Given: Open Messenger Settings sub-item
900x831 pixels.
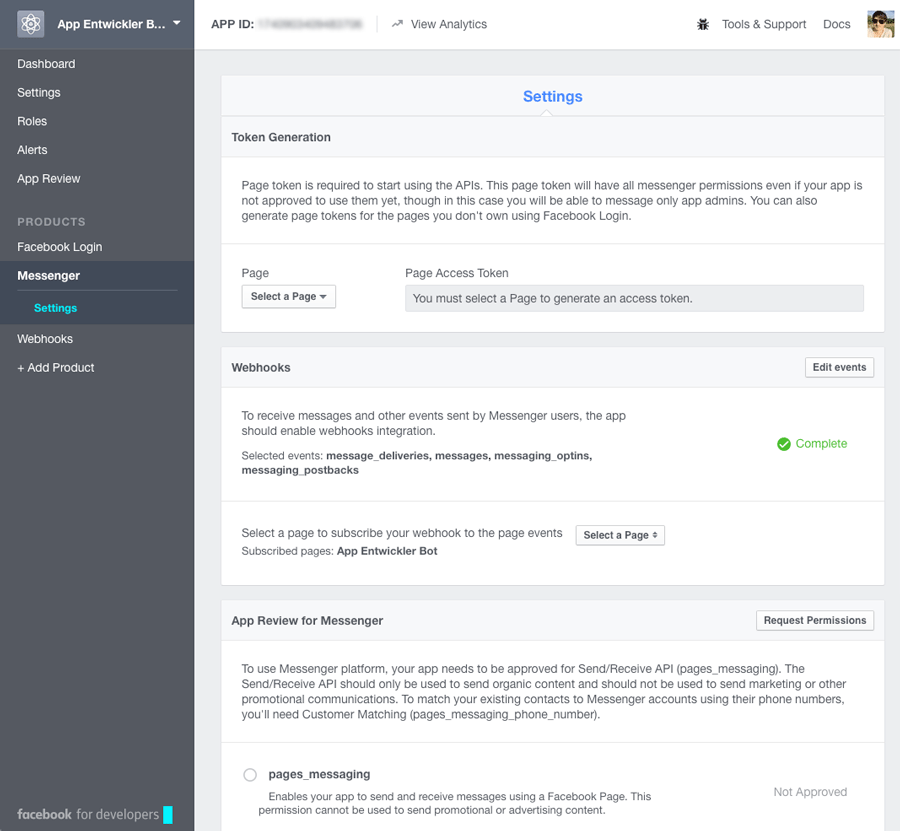Looking at the screenshot, I should pyautogui.click(x=55, y=308).
